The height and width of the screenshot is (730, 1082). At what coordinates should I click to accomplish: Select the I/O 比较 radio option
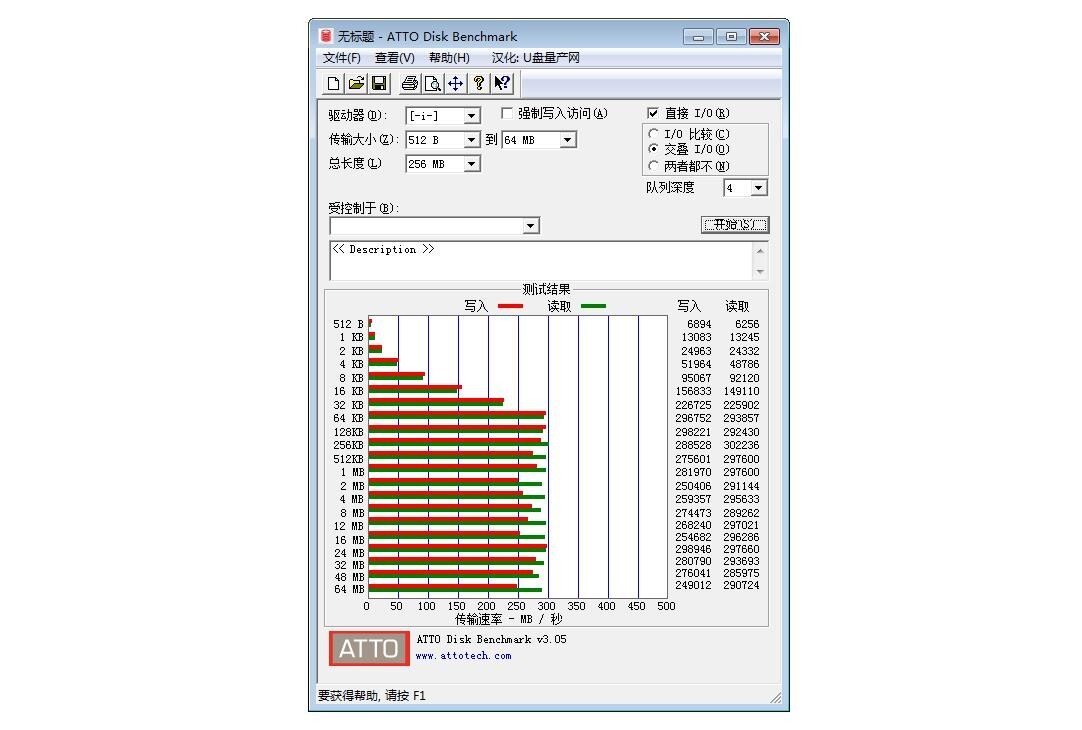pyautogui.click(x=653, y=134)
